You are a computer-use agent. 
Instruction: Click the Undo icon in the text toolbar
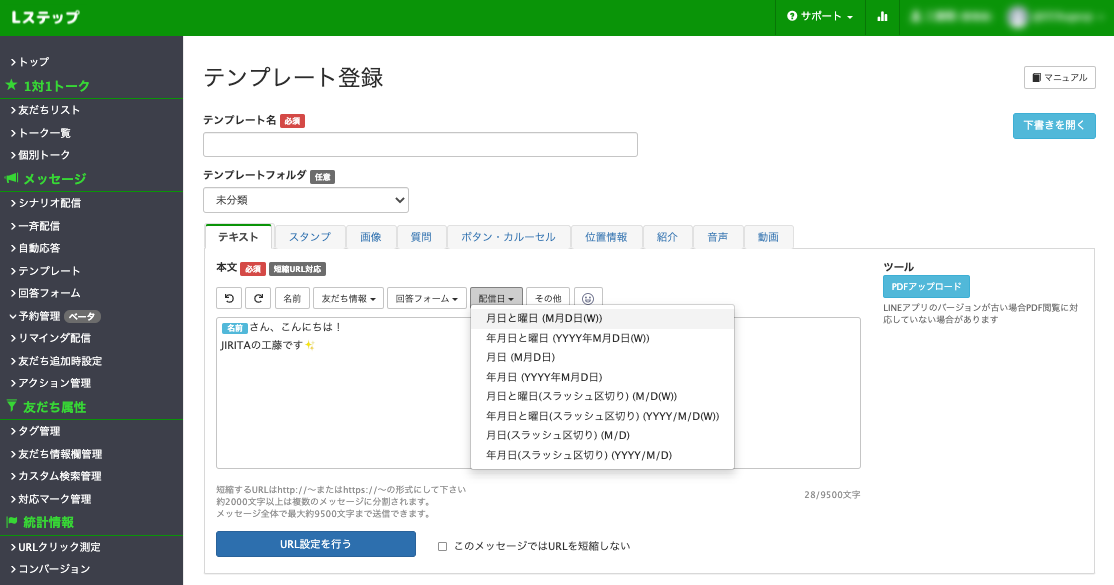click(x=228, y=297)
